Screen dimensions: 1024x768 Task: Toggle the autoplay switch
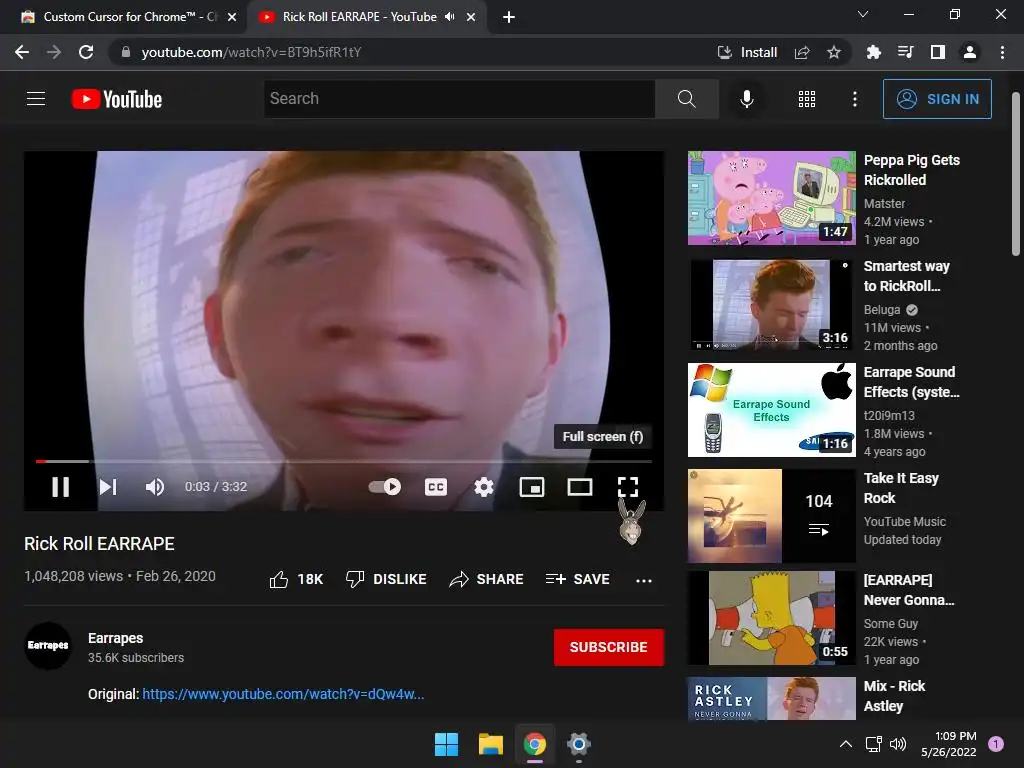[x=385, y=487]
